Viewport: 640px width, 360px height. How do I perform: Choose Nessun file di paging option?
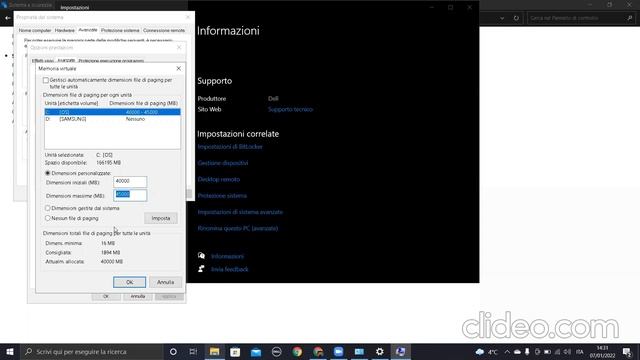[x=48, y=218]
